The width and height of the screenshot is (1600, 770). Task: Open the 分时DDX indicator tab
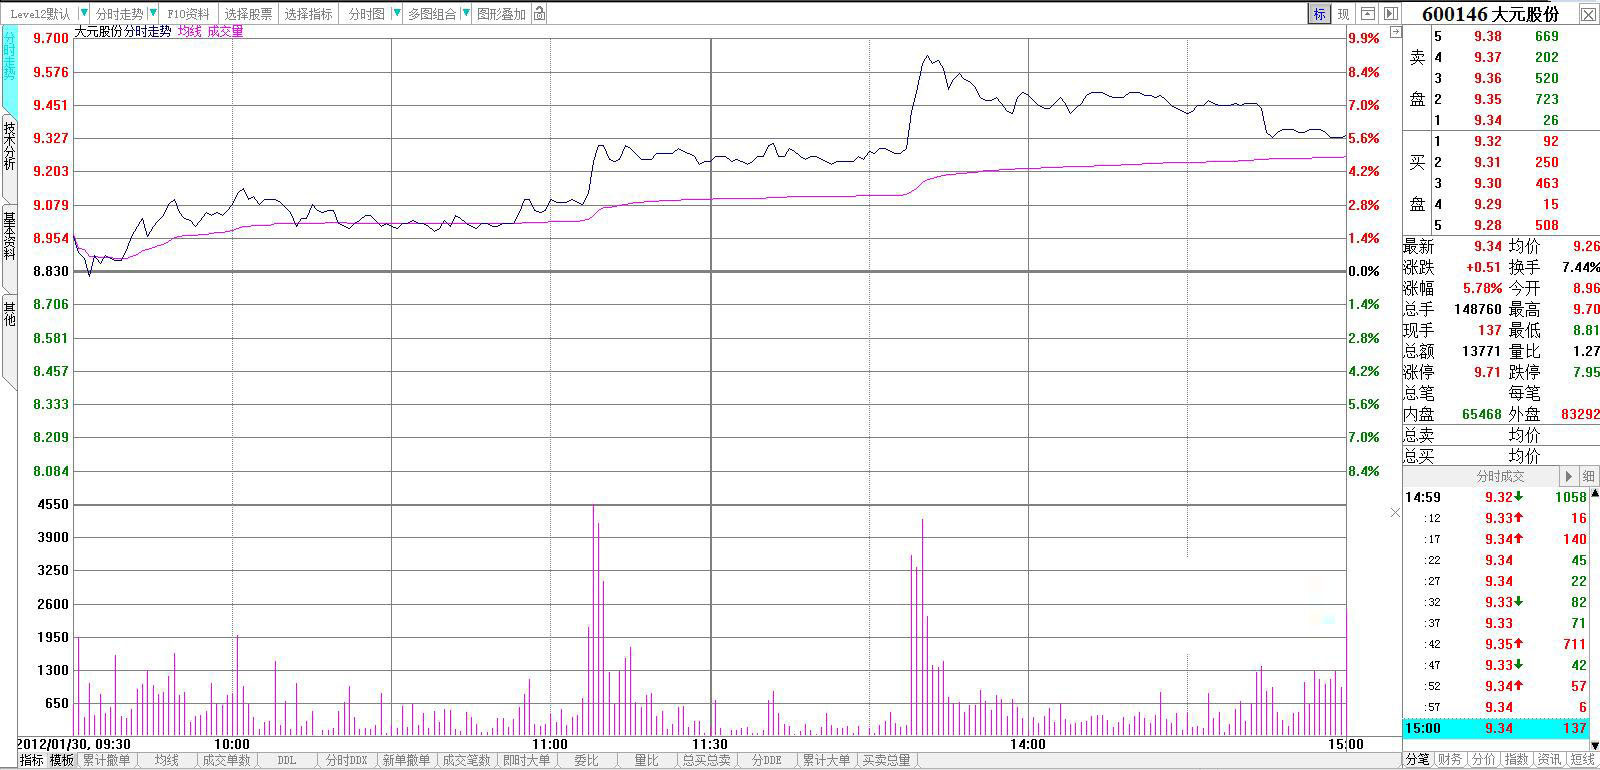tap(347, 760)
